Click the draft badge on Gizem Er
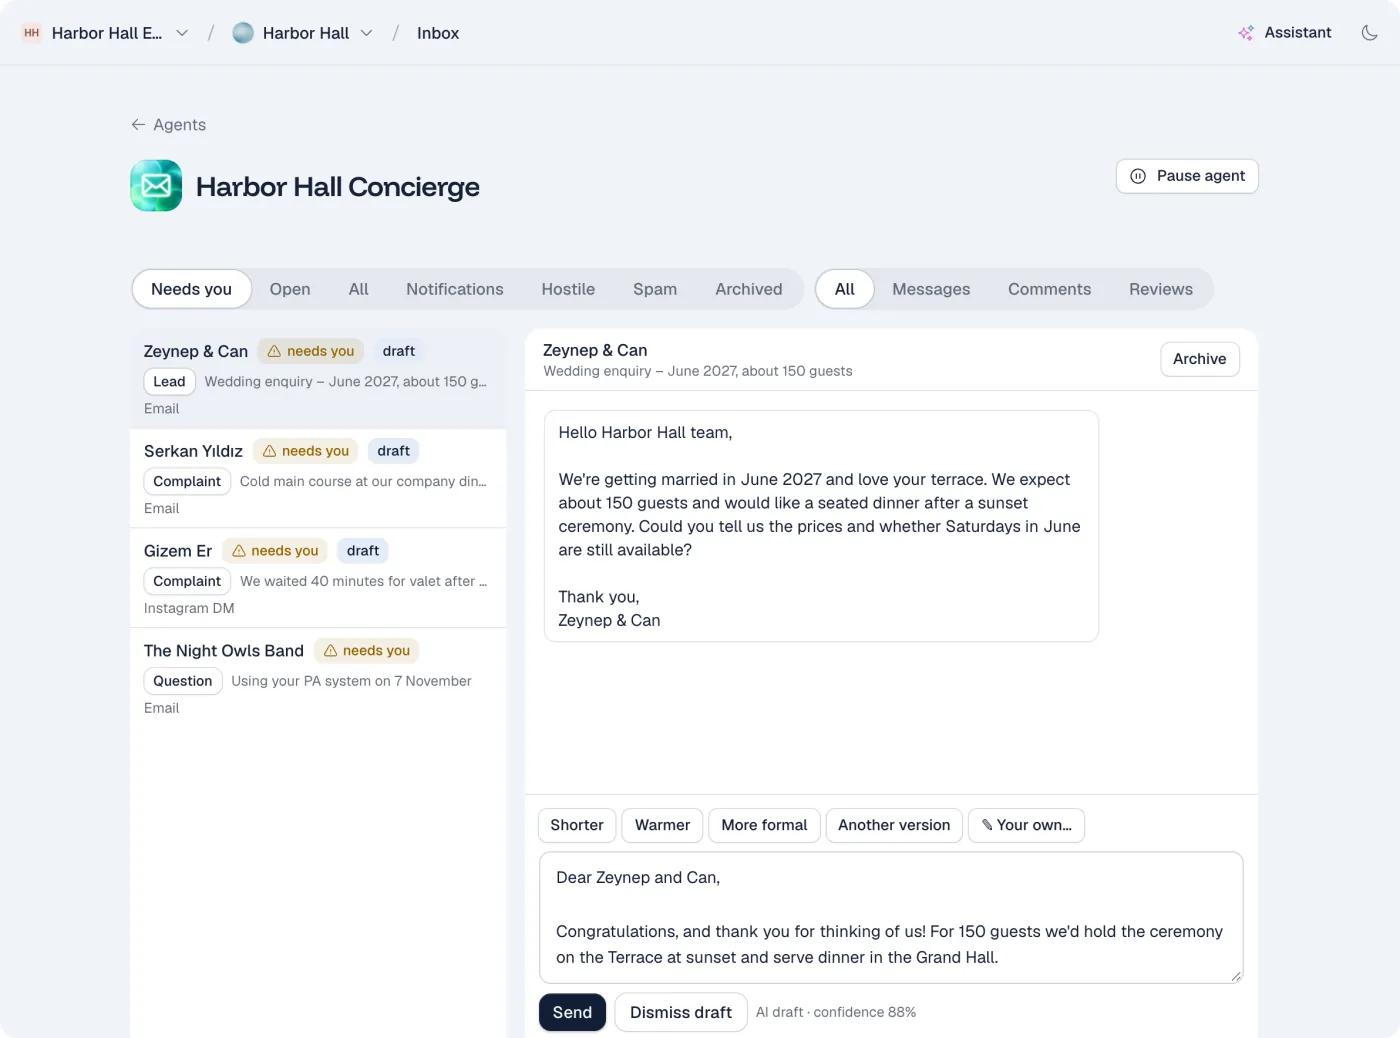 [x=363, y=551]
